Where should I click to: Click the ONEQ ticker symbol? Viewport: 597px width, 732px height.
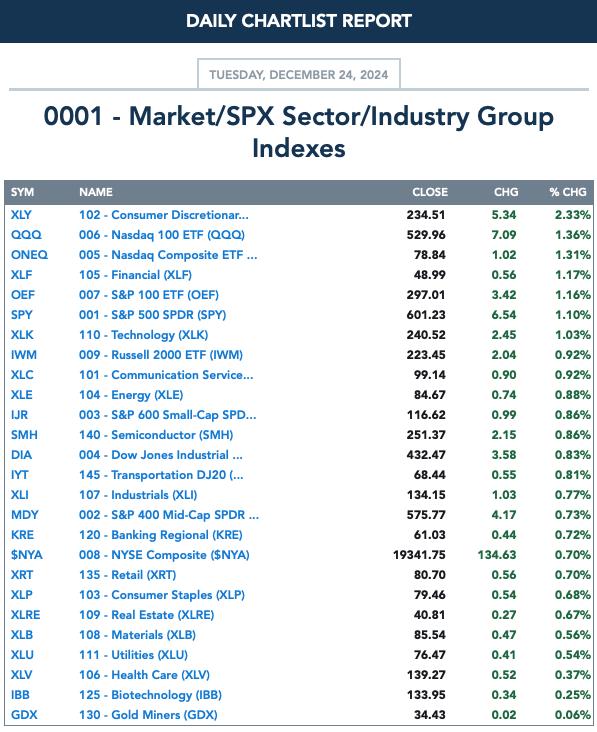pos(29,255)
